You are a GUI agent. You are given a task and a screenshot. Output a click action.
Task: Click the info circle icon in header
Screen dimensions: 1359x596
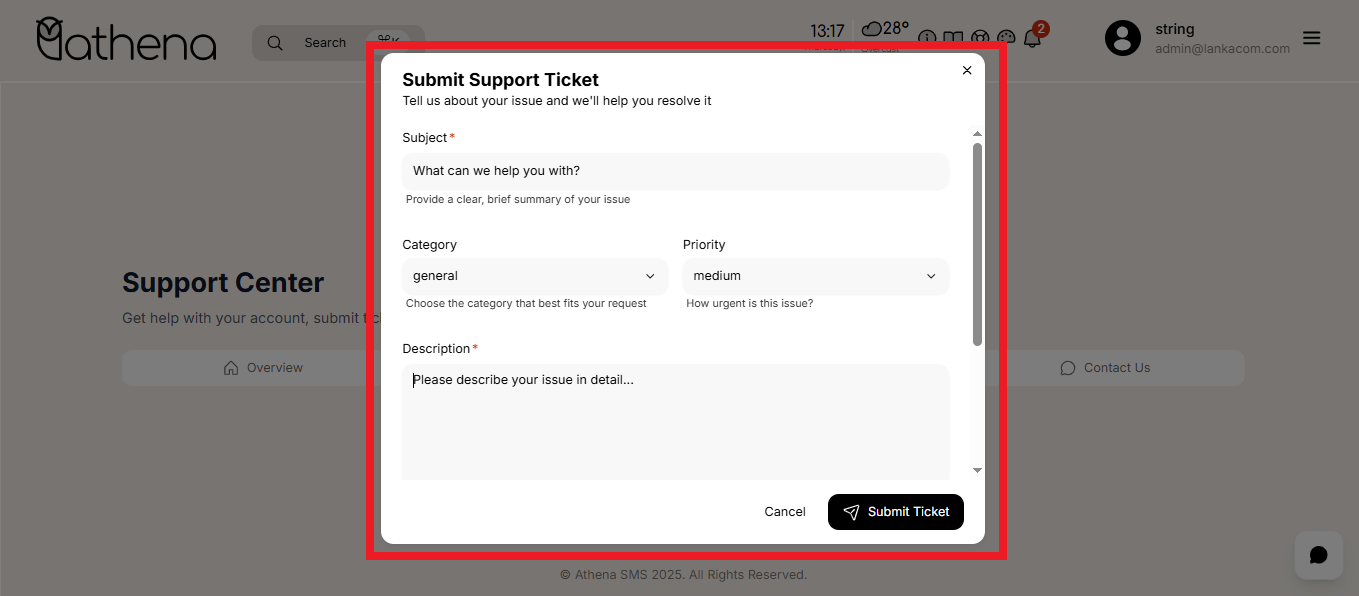click(927, 38)
